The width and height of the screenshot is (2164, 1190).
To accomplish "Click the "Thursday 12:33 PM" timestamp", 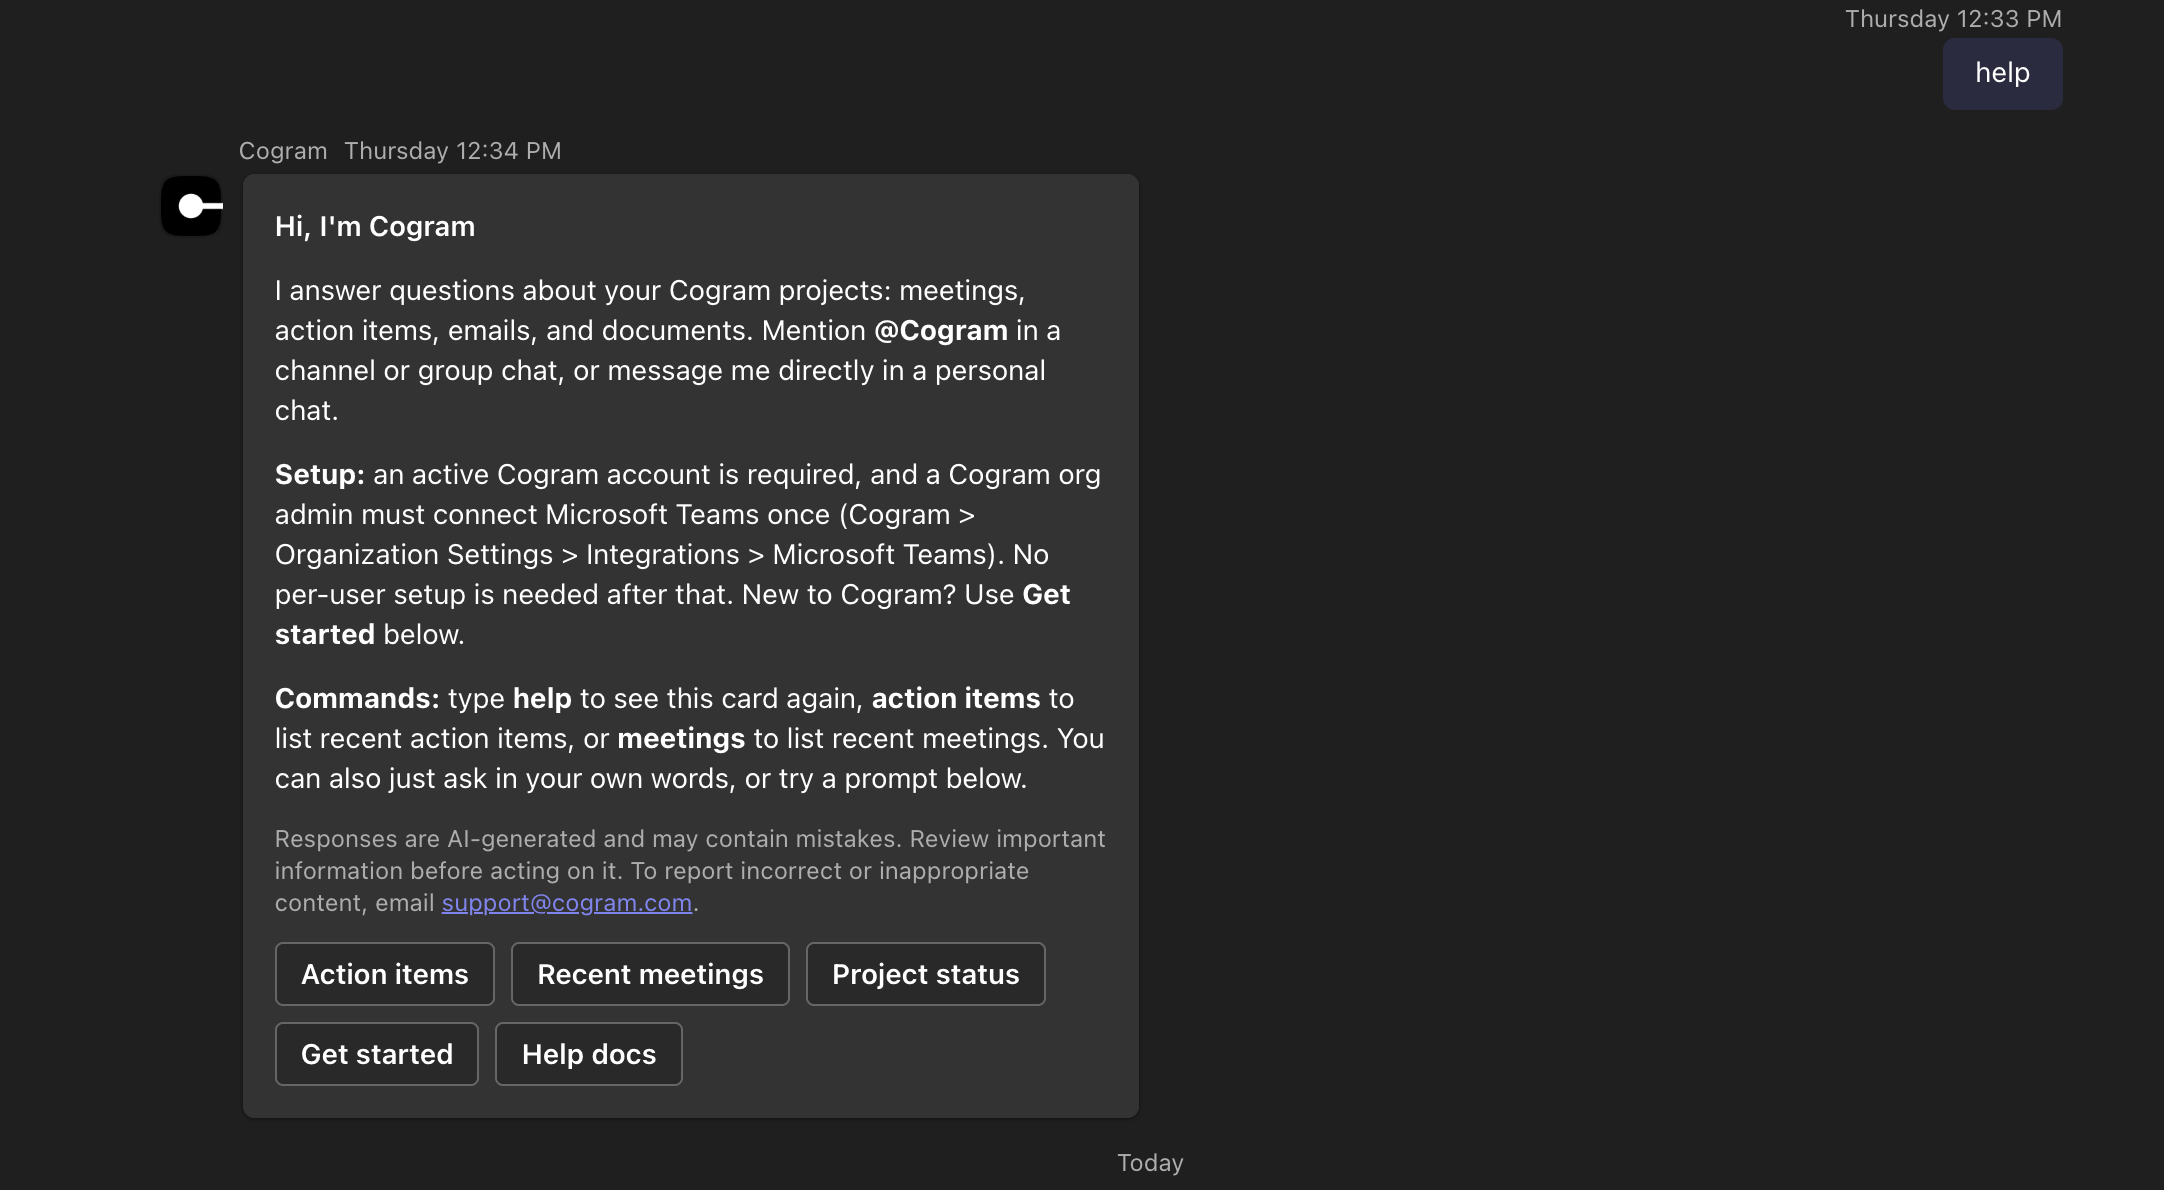I will [1953, 19].
